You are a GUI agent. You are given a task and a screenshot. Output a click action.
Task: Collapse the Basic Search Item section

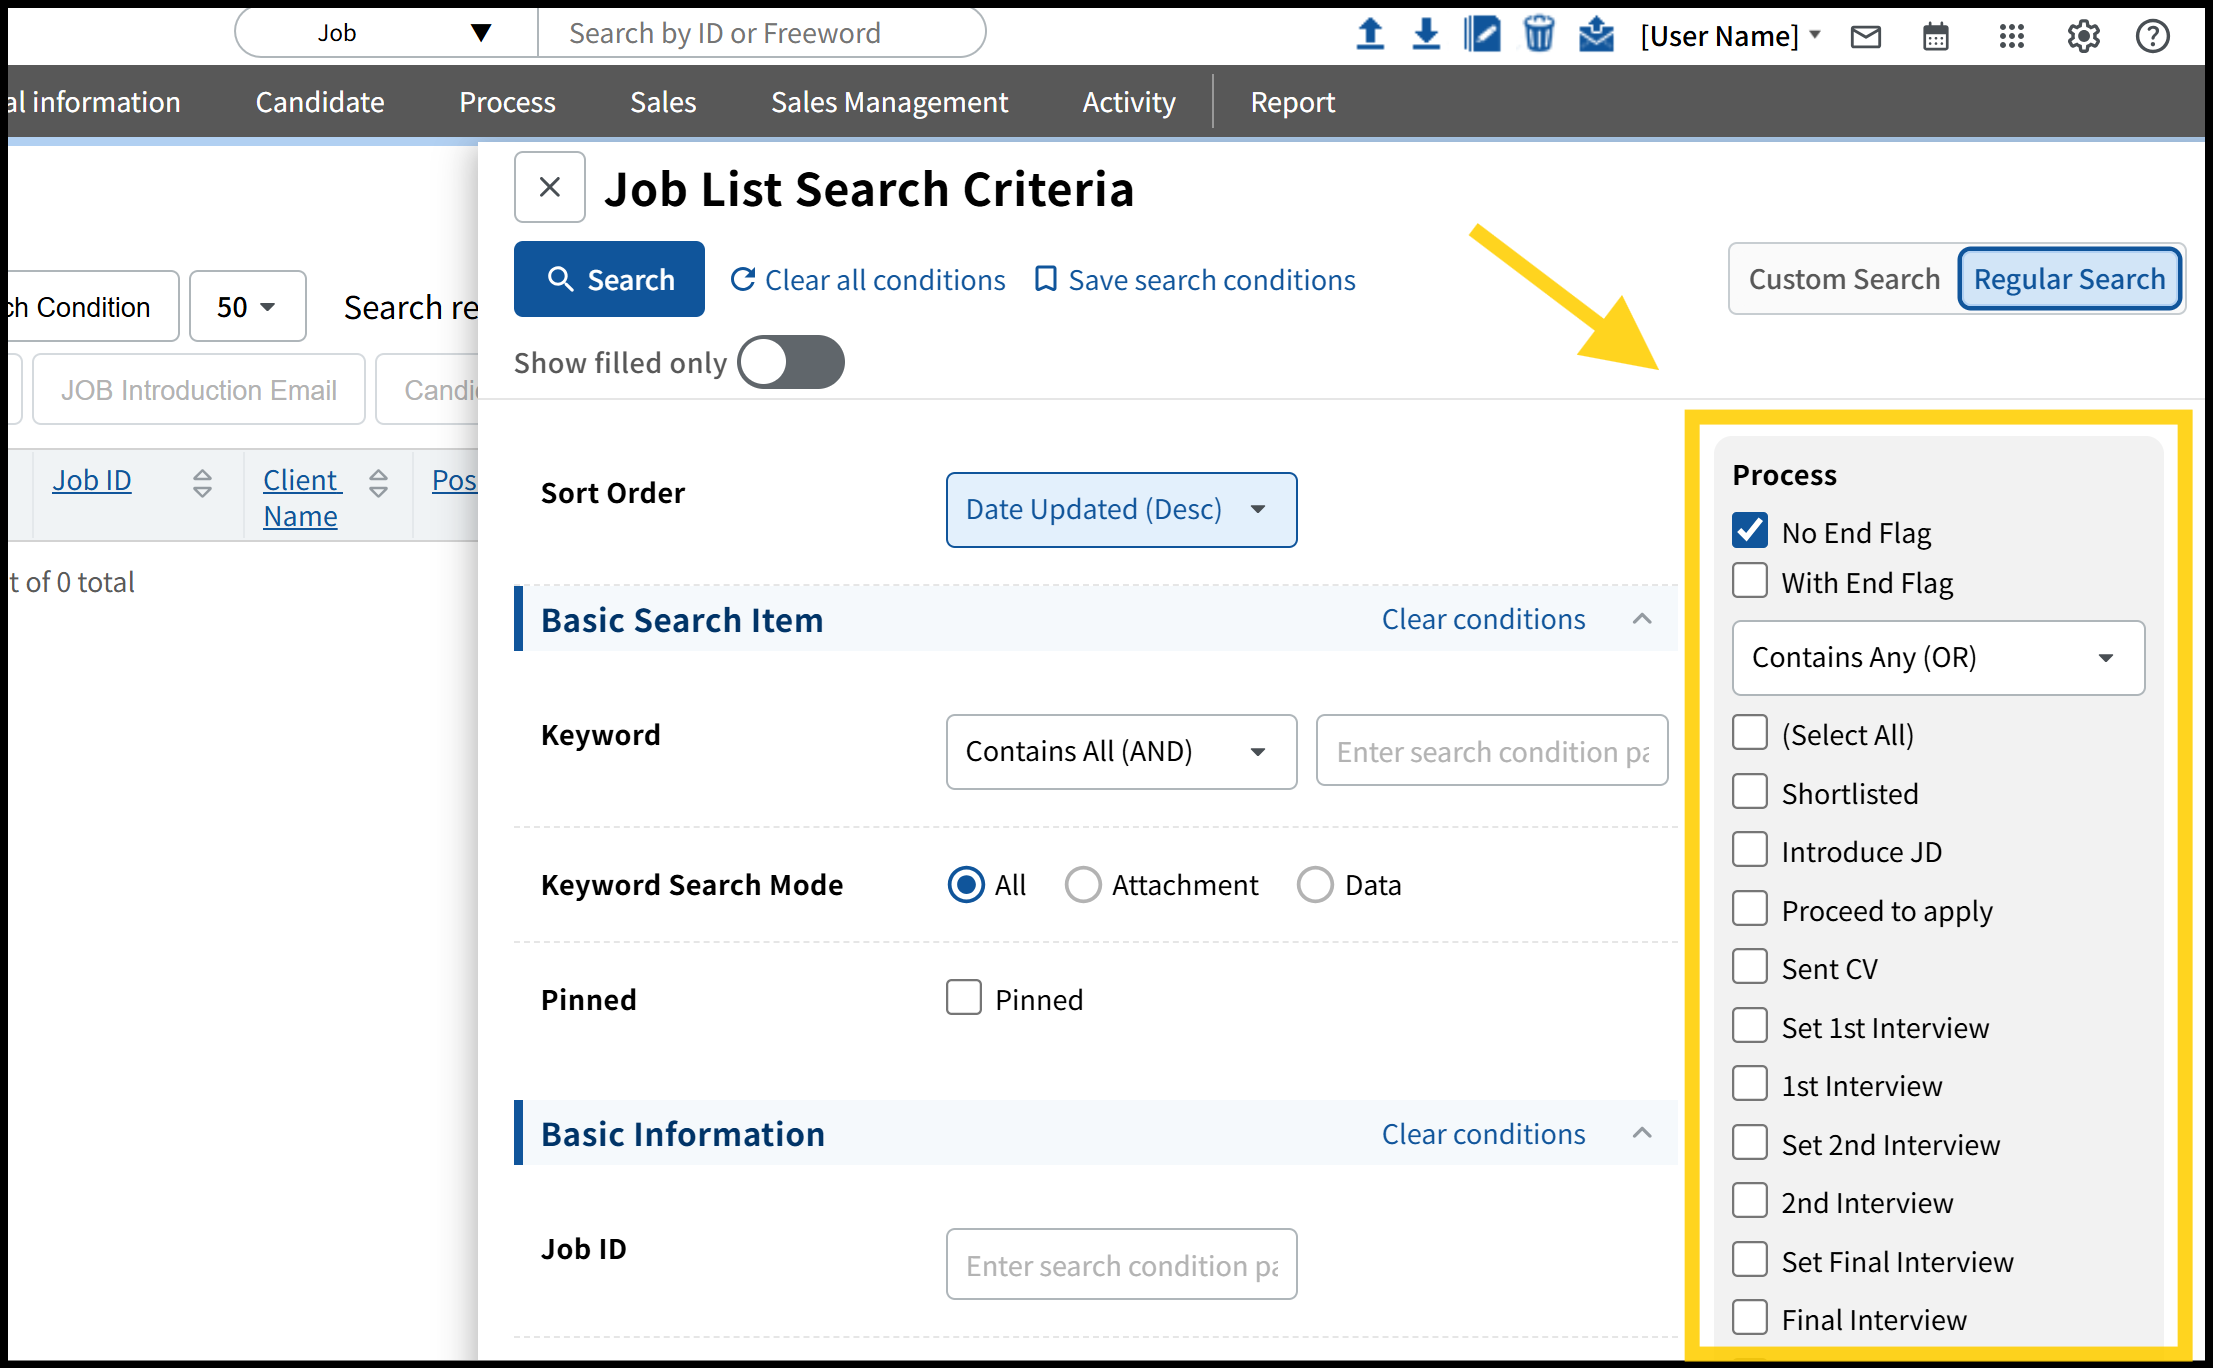point(1642,619)
